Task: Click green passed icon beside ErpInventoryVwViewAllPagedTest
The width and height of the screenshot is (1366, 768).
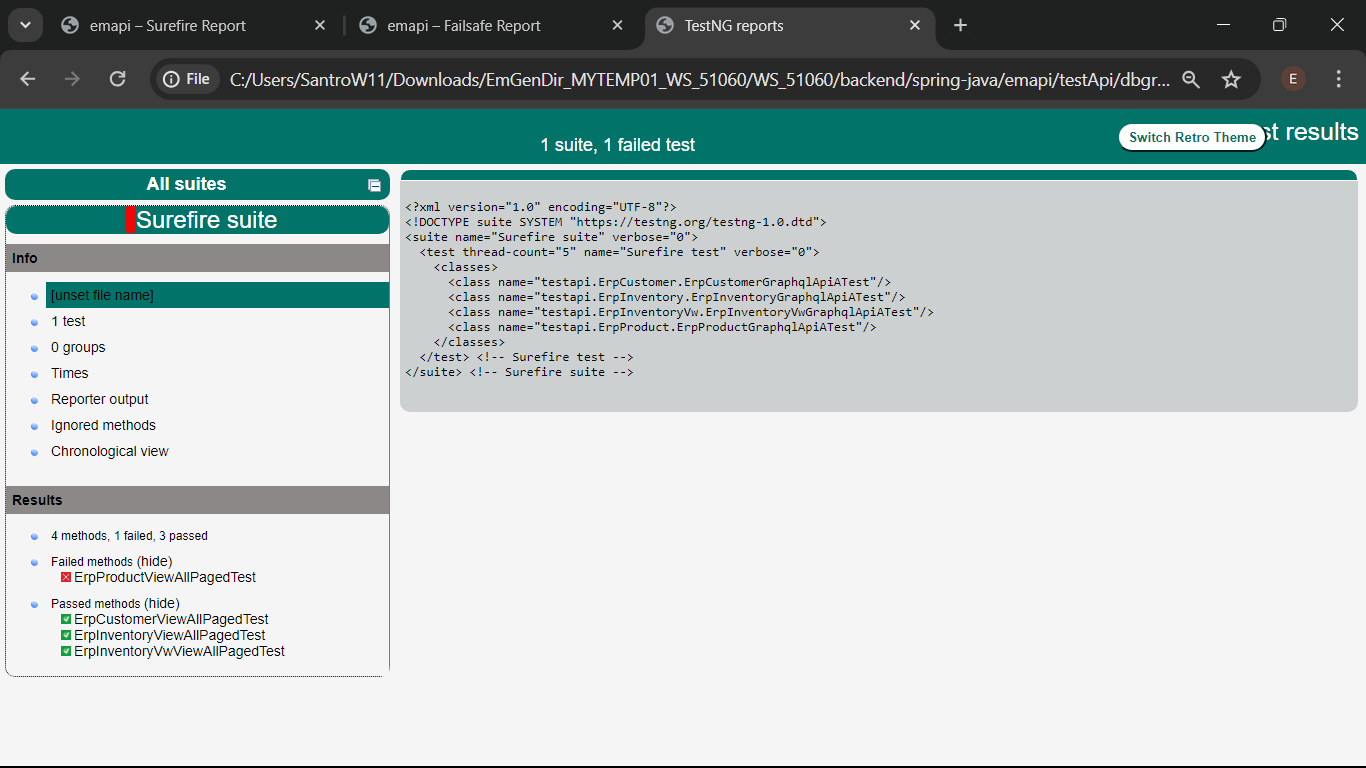Action: (66, 651)
